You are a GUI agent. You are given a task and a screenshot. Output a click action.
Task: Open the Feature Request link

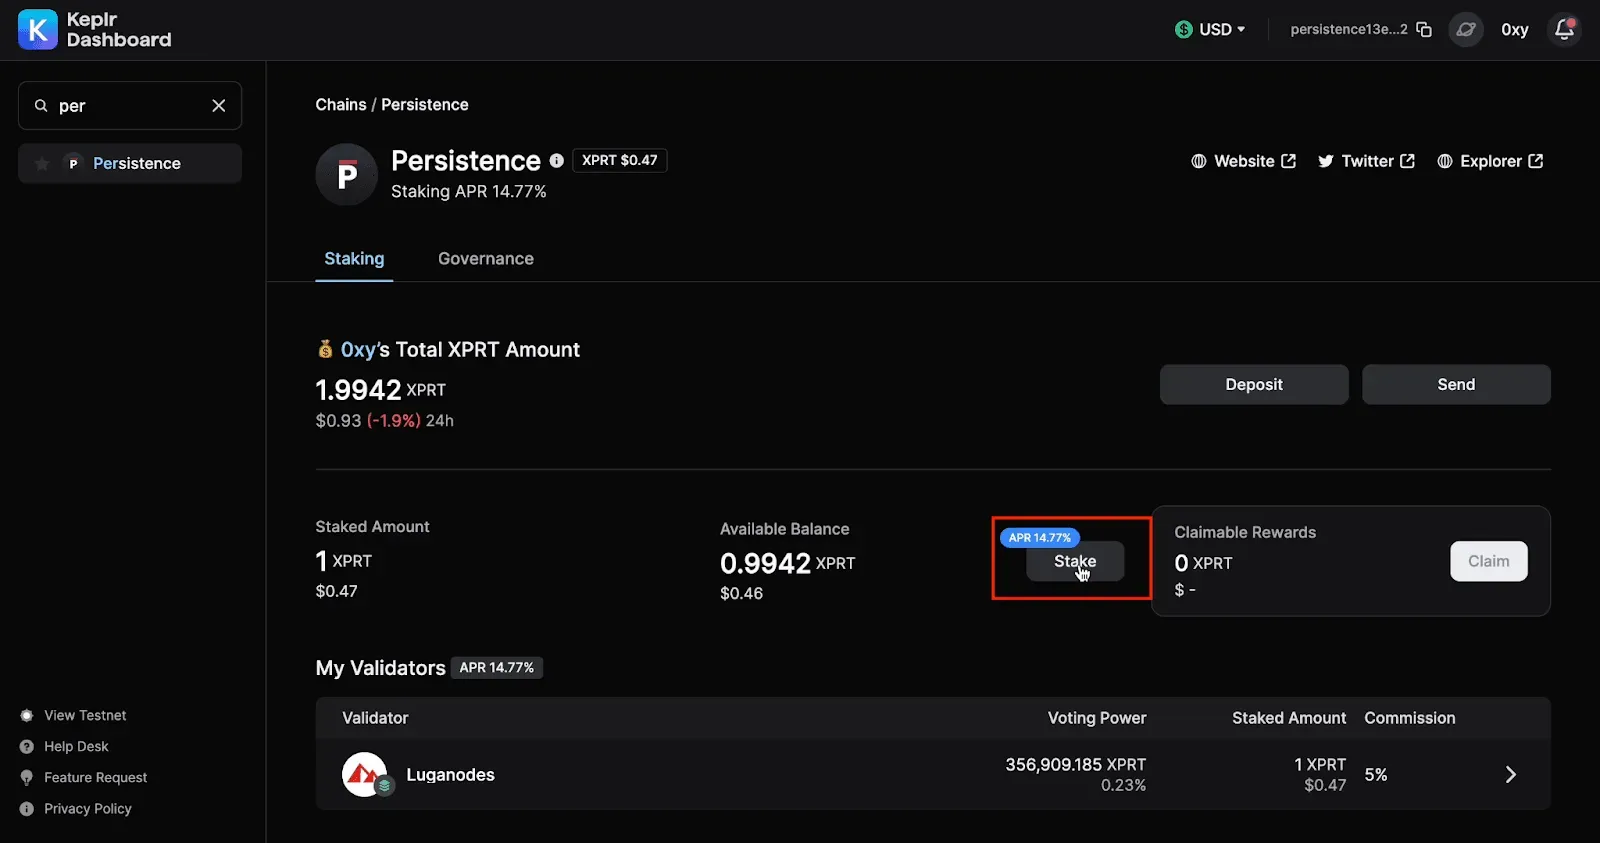tap(95, 778)
